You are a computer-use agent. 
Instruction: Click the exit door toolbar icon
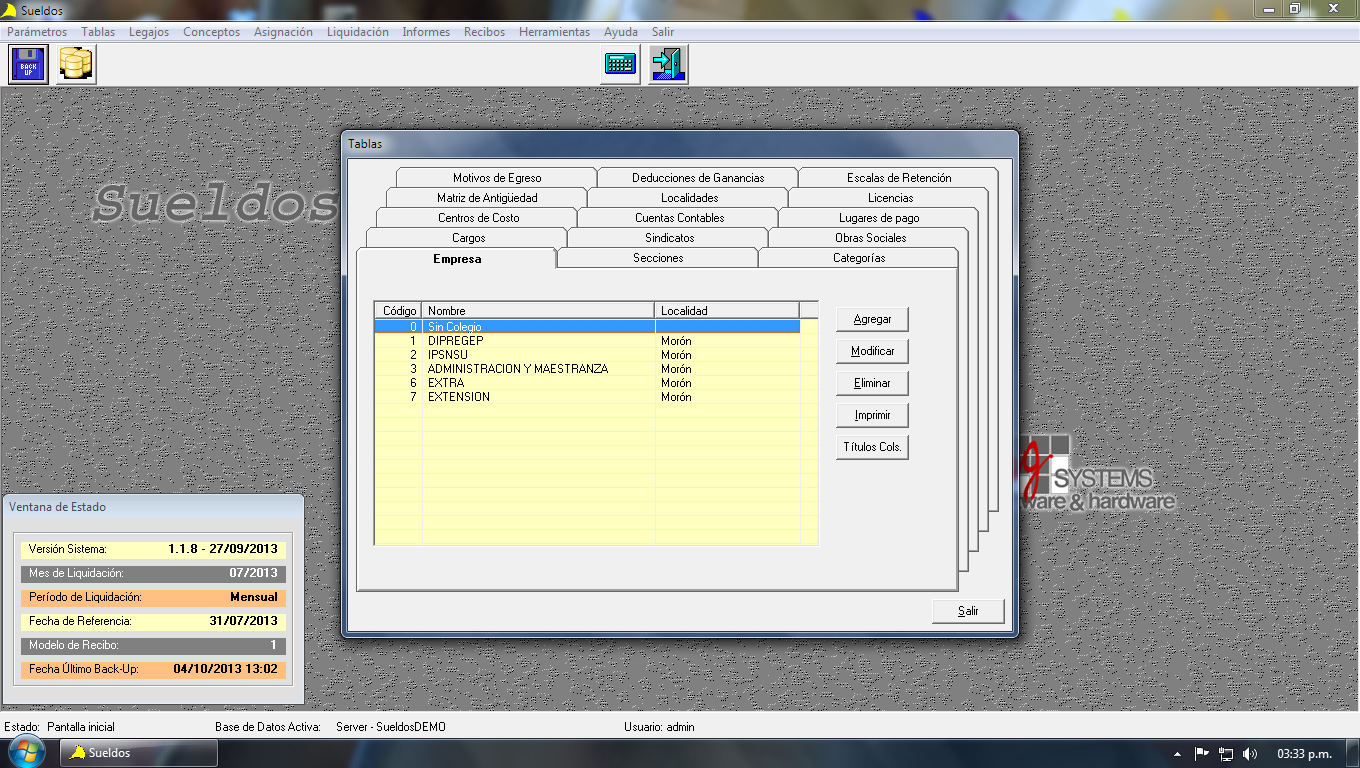(667, 65)
